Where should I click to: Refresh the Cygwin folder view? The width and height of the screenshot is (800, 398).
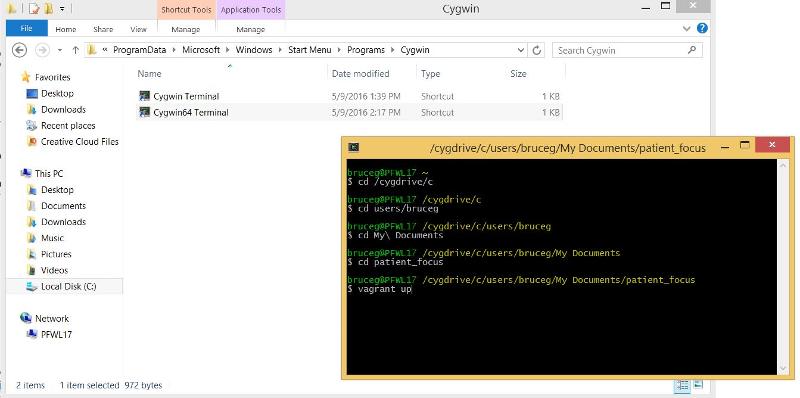[x=536, y=50]
